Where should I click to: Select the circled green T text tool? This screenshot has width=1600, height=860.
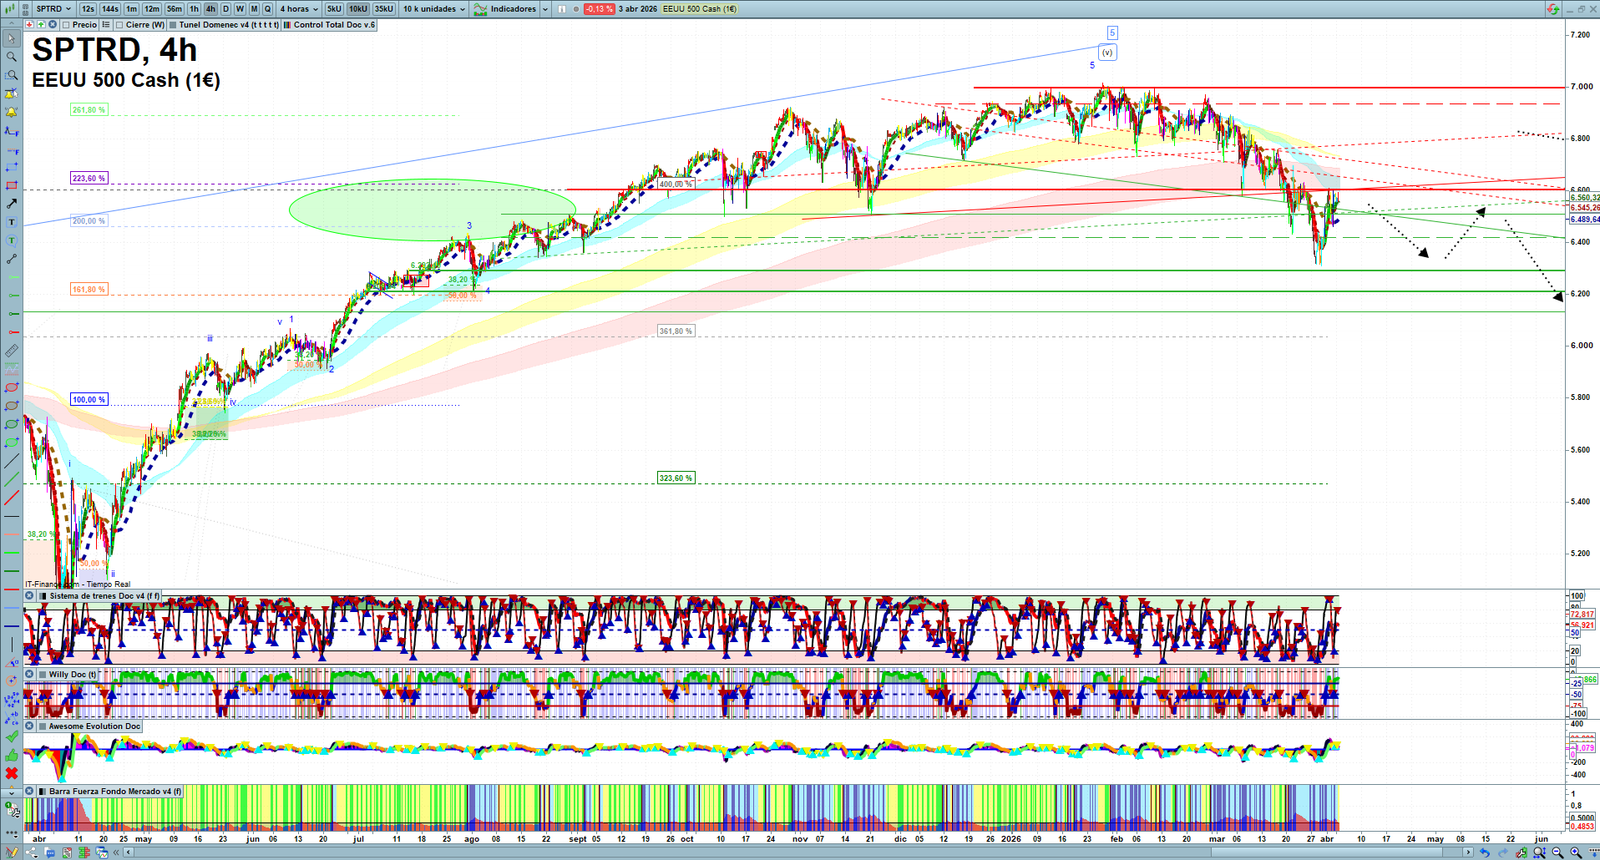[12, 241]
